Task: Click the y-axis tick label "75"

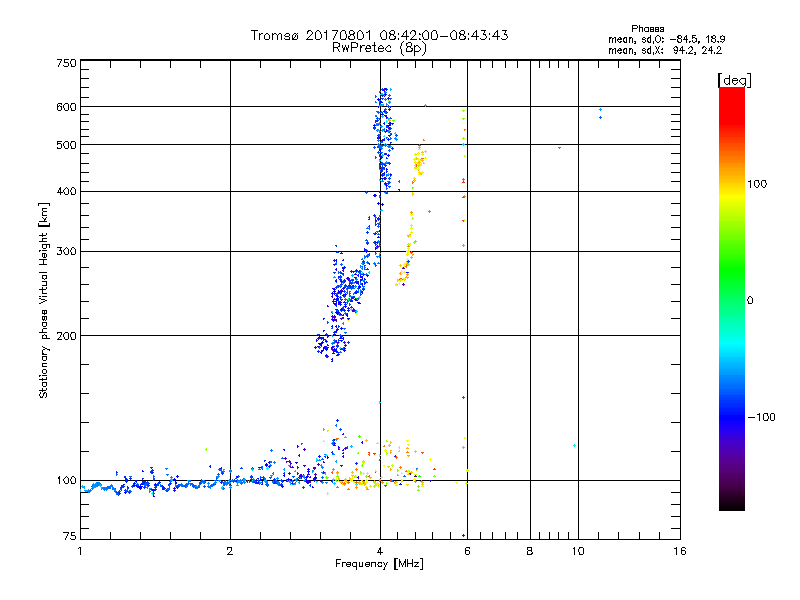Action: click(x=70, y=536)
